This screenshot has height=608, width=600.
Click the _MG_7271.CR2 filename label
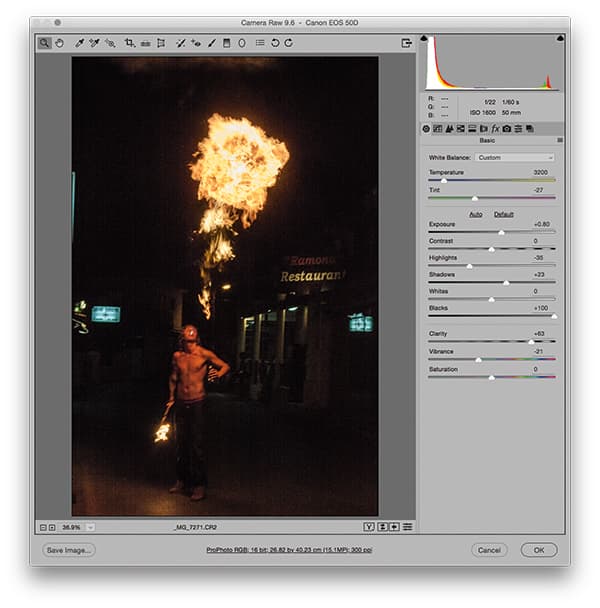[x=195, y=527]
